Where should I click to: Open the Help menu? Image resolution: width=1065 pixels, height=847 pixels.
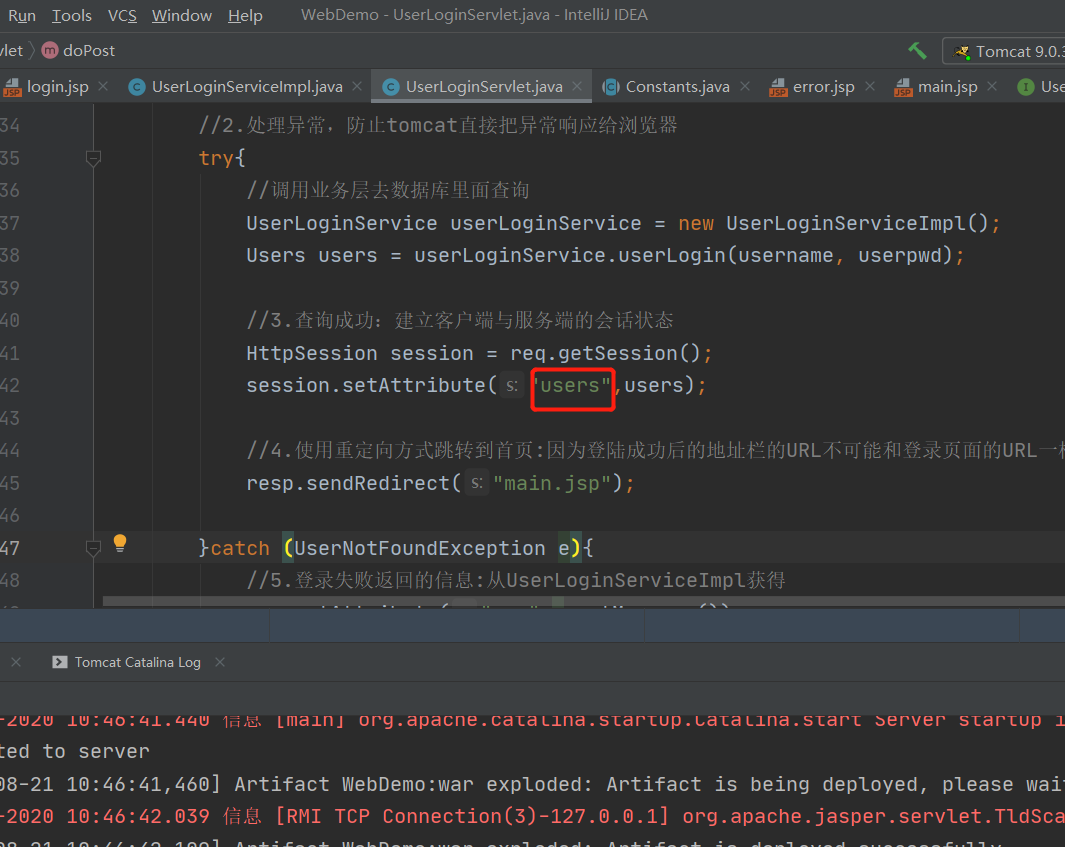pos(245,15)
